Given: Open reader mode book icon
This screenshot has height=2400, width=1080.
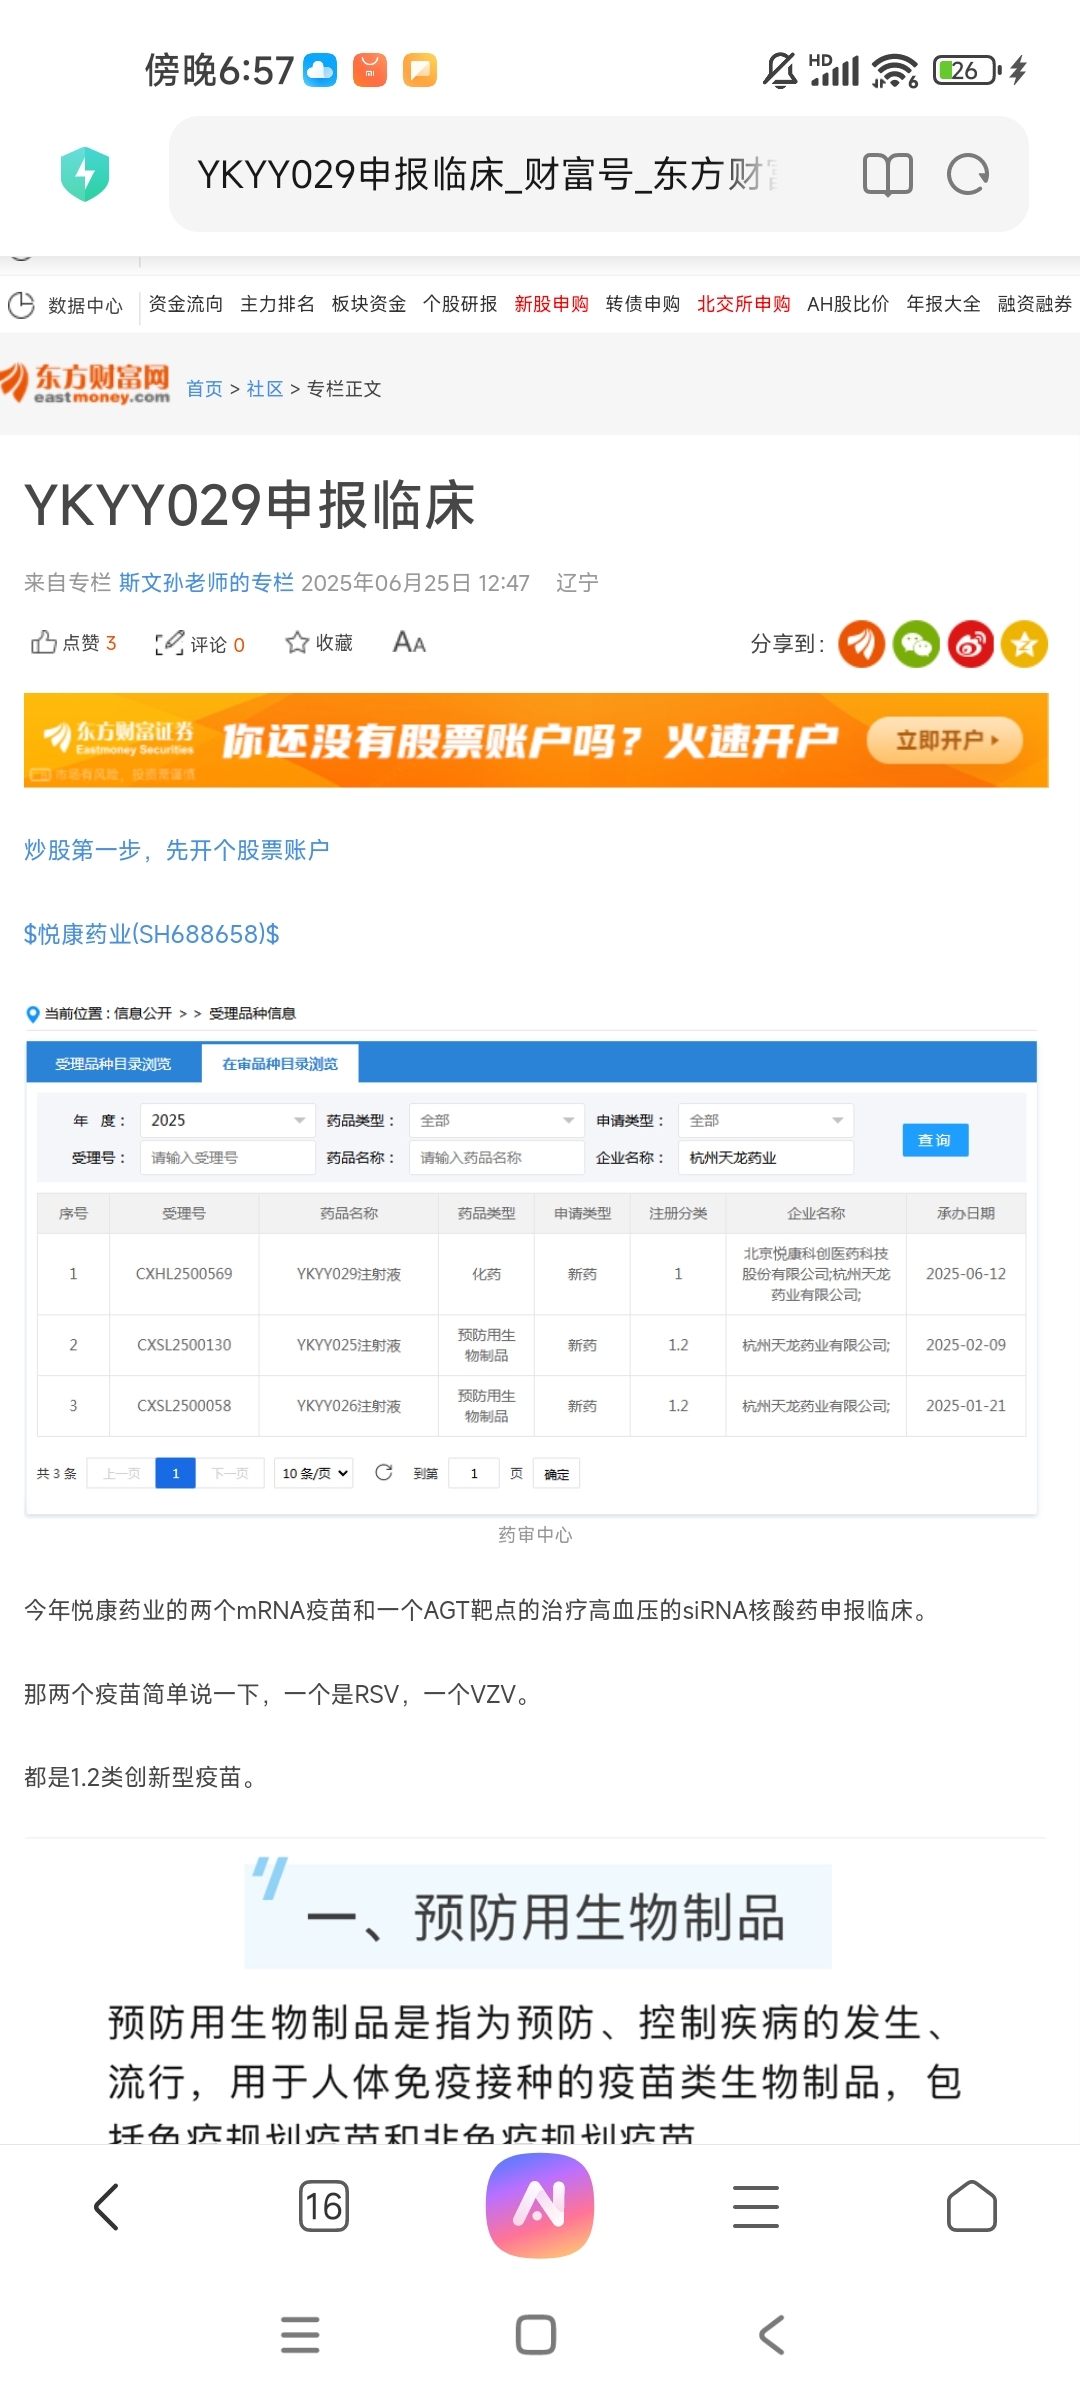Looking at the screenshot, I should (x=887, y=174).
